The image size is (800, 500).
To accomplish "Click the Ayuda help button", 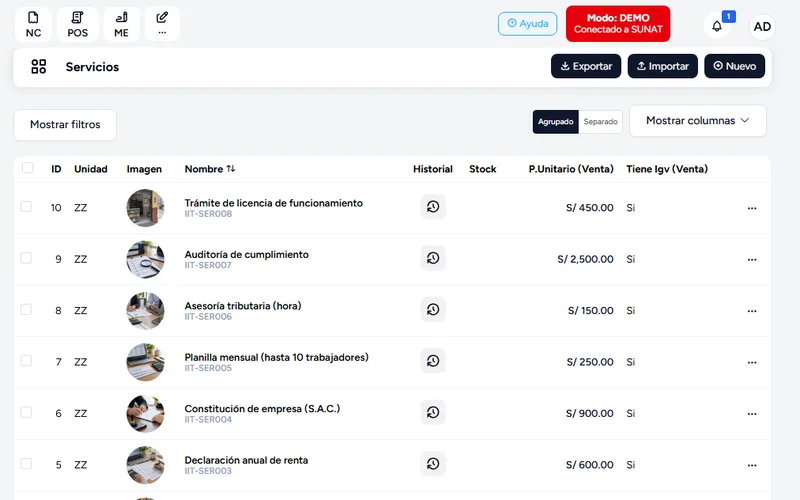I will pos(528,24).
